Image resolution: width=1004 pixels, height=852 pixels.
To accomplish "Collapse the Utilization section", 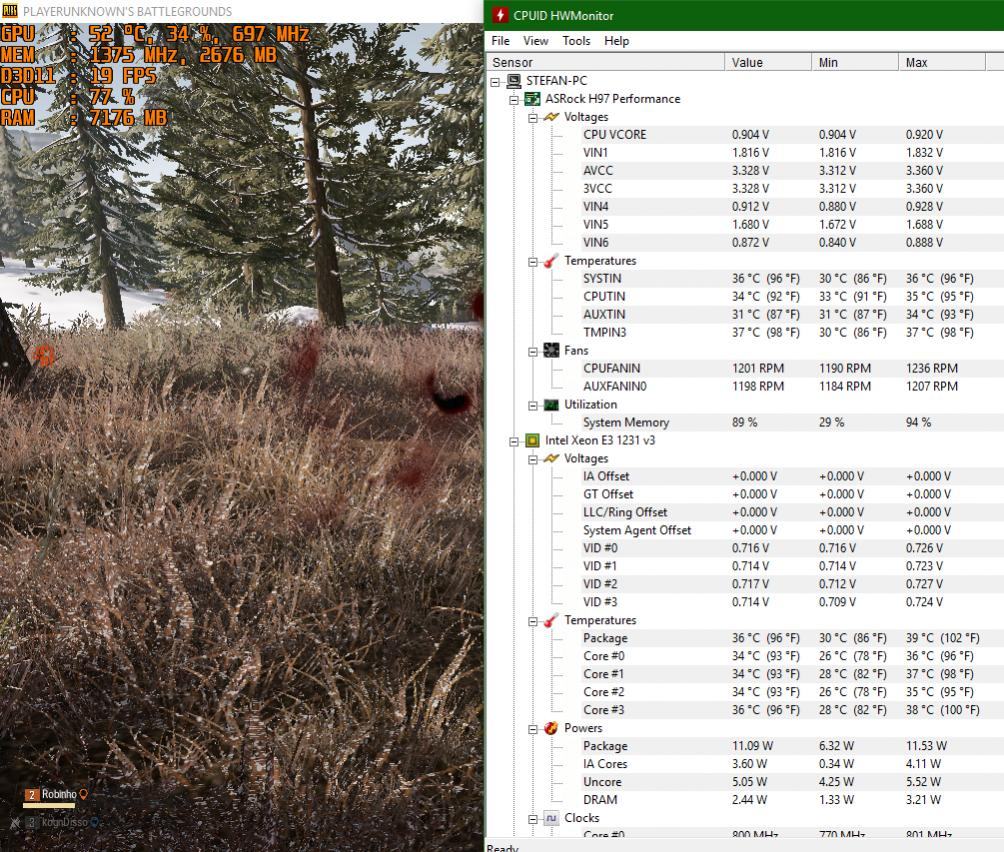I will tap(533, 405).
